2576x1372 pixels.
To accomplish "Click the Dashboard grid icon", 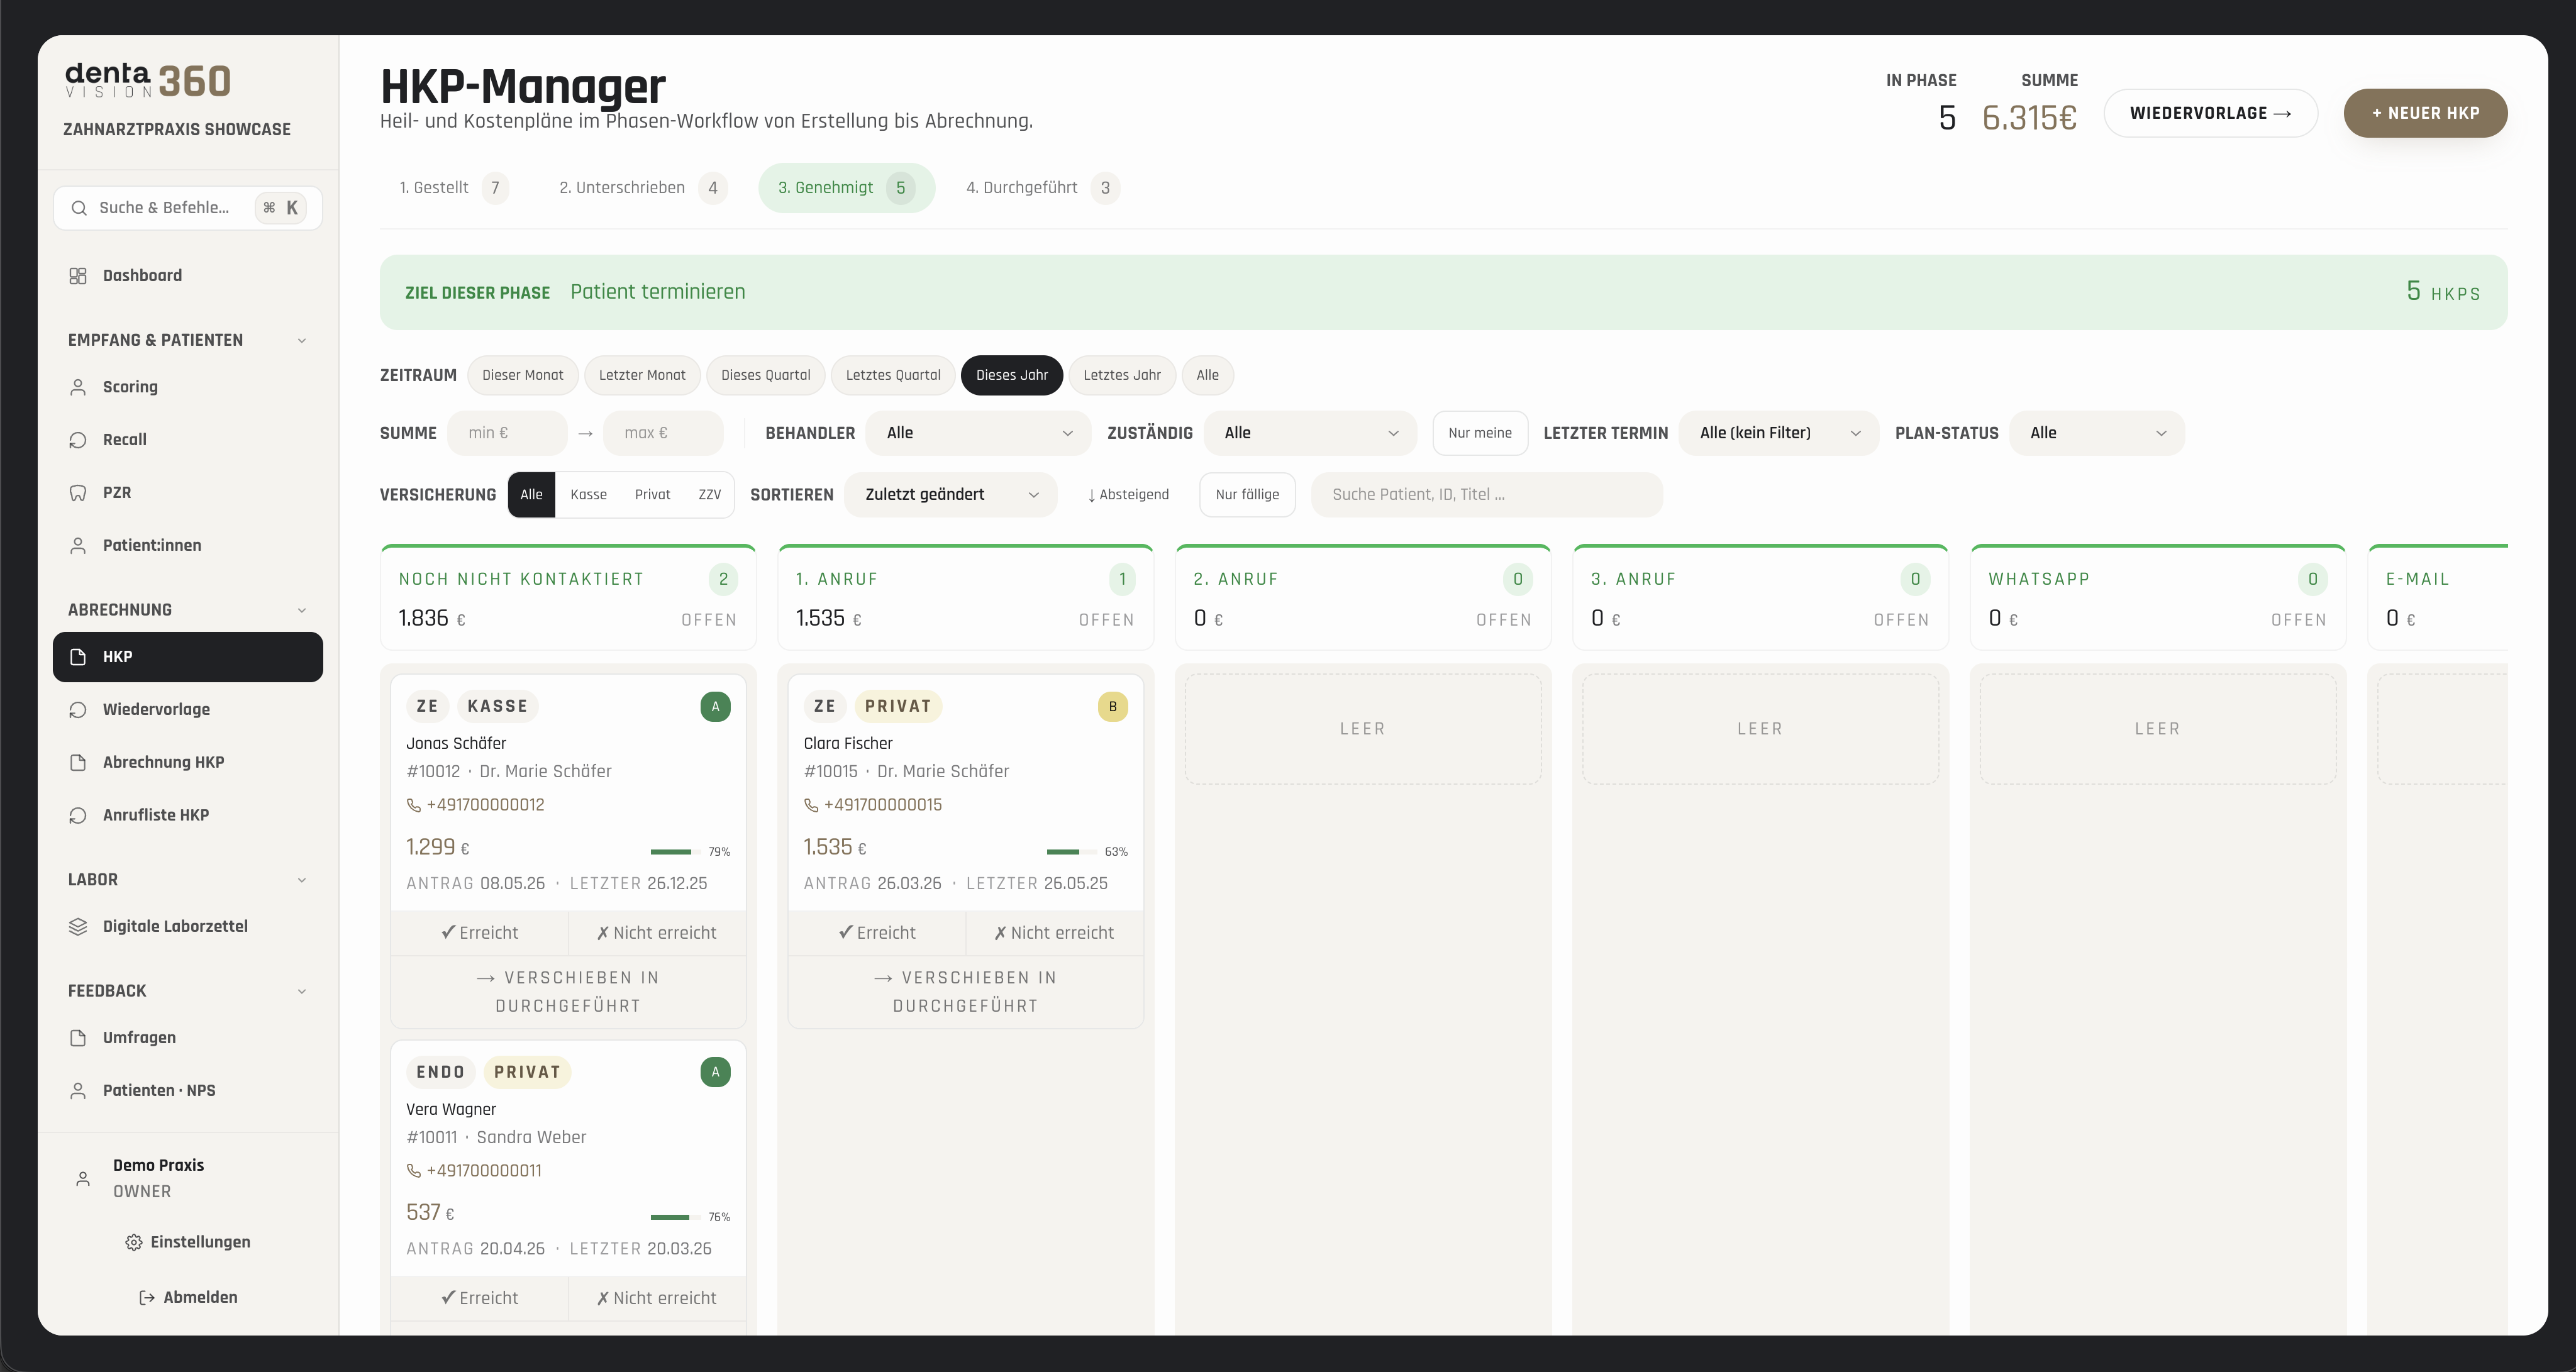I will coord(78,276).
